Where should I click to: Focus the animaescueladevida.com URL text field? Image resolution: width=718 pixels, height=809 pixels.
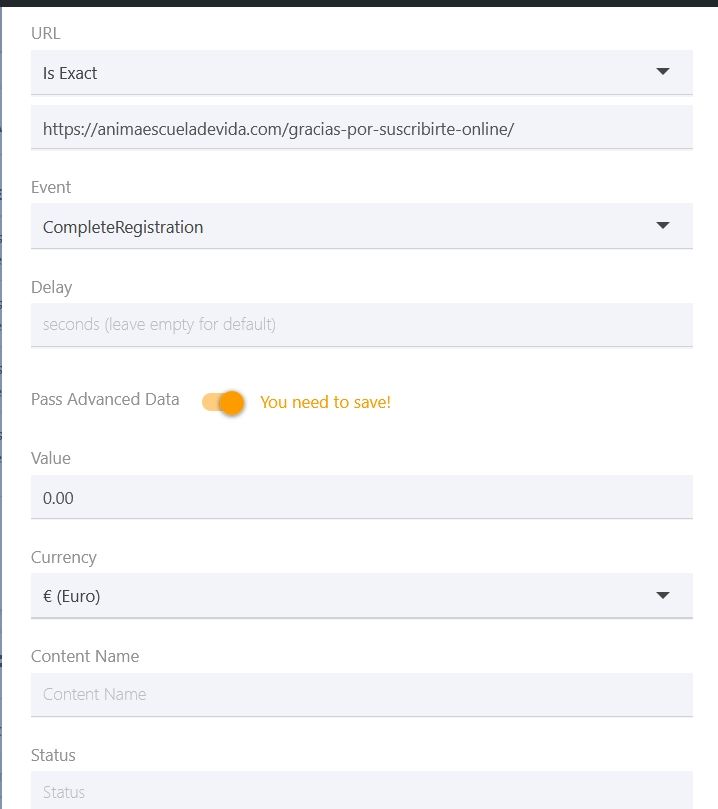tap(362, 127)
